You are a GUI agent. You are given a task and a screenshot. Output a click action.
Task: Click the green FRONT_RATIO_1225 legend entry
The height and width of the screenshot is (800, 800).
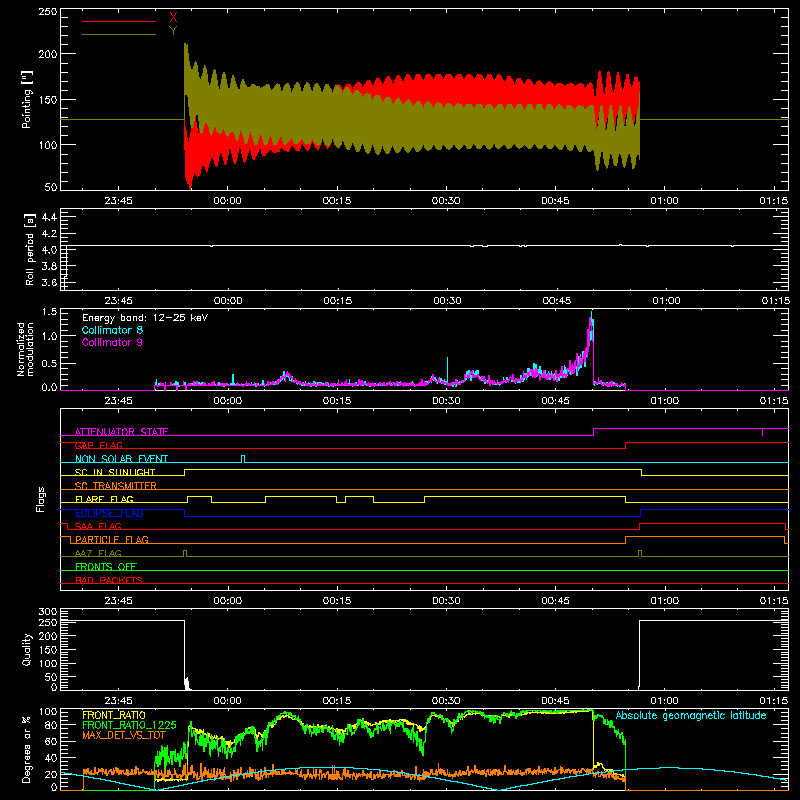(x=130, y=725)
